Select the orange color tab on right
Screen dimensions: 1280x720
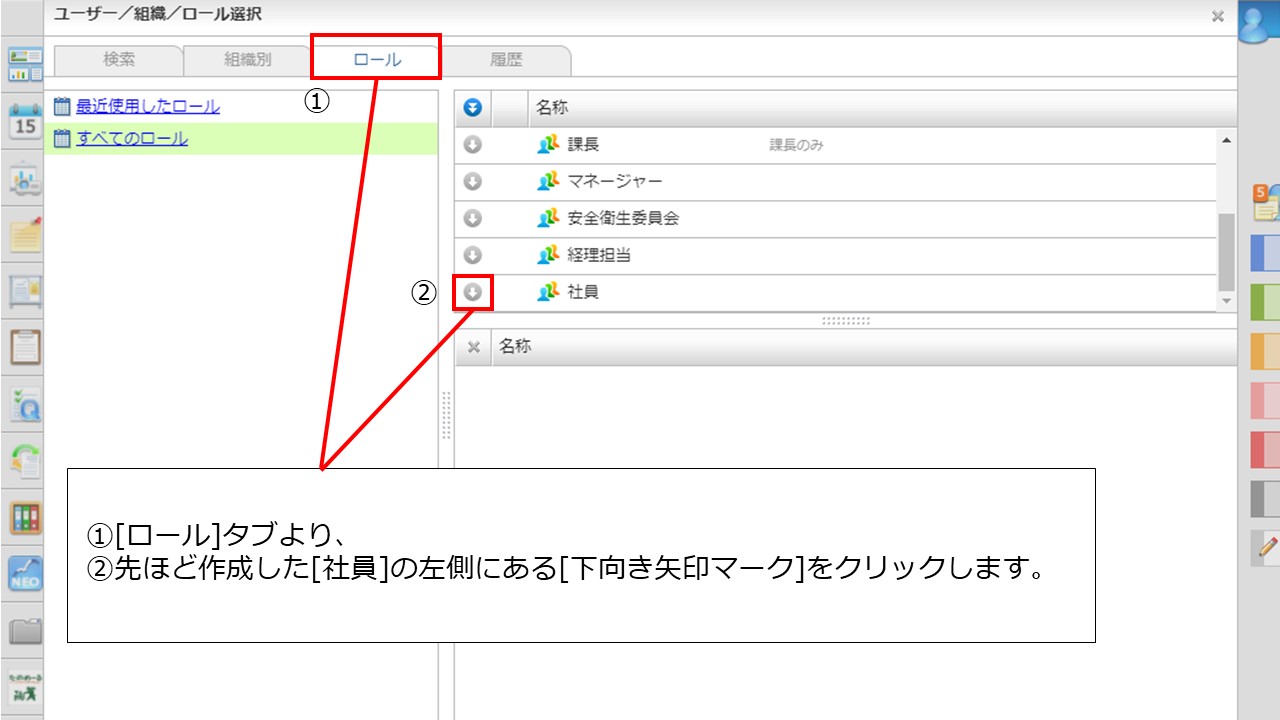coord(1265,352)
